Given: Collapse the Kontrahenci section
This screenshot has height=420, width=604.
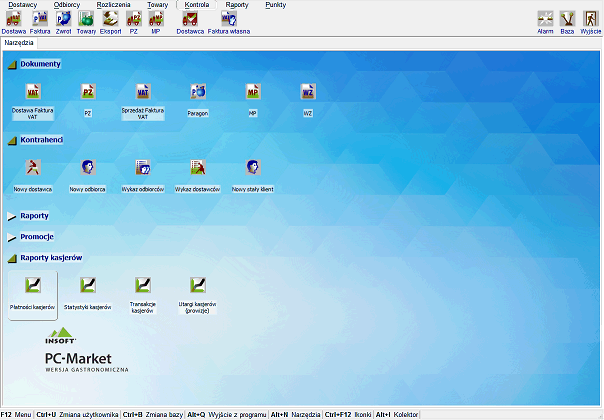Looking at the screenshot, I should tap(12, 140).
